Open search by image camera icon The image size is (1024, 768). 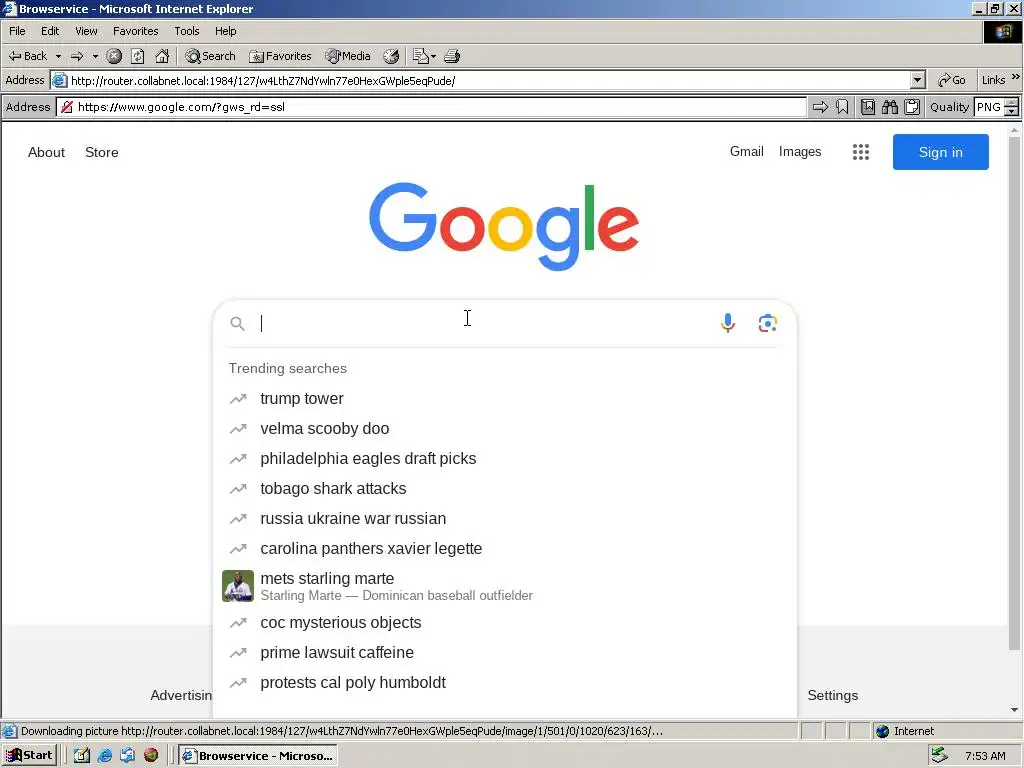click(x=767, y=323)
